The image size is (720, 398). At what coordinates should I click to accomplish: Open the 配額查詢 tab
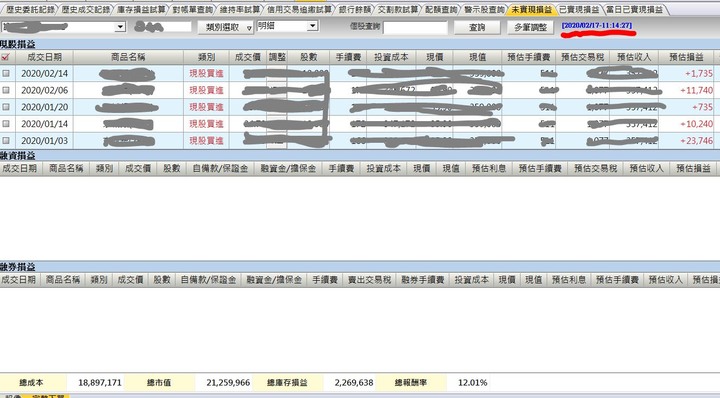(441, 9)
